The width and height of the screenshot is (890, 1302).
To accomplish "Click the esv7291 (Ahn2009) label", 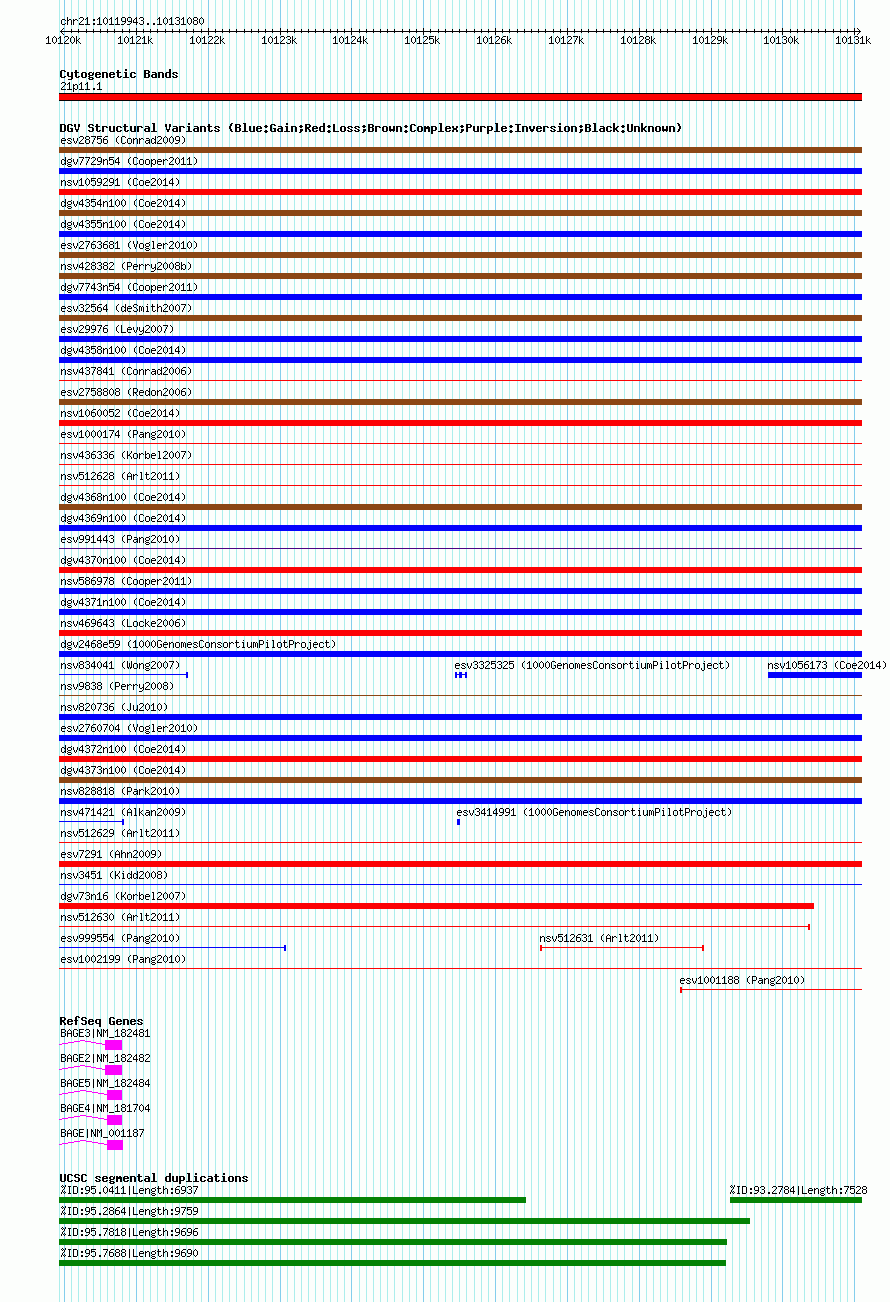I will pos(111,854).
